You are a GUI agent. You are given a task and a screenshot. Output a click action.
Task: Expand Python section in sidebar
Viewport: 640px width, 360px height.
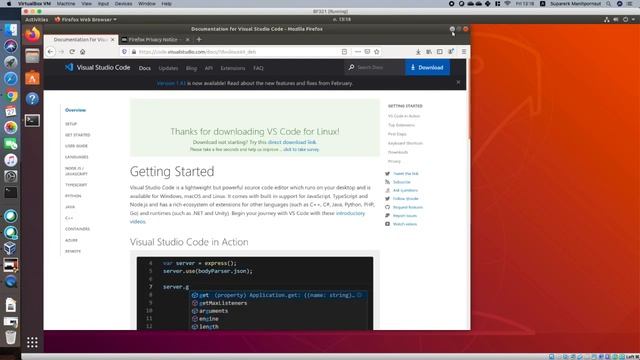tap(73, 196)
